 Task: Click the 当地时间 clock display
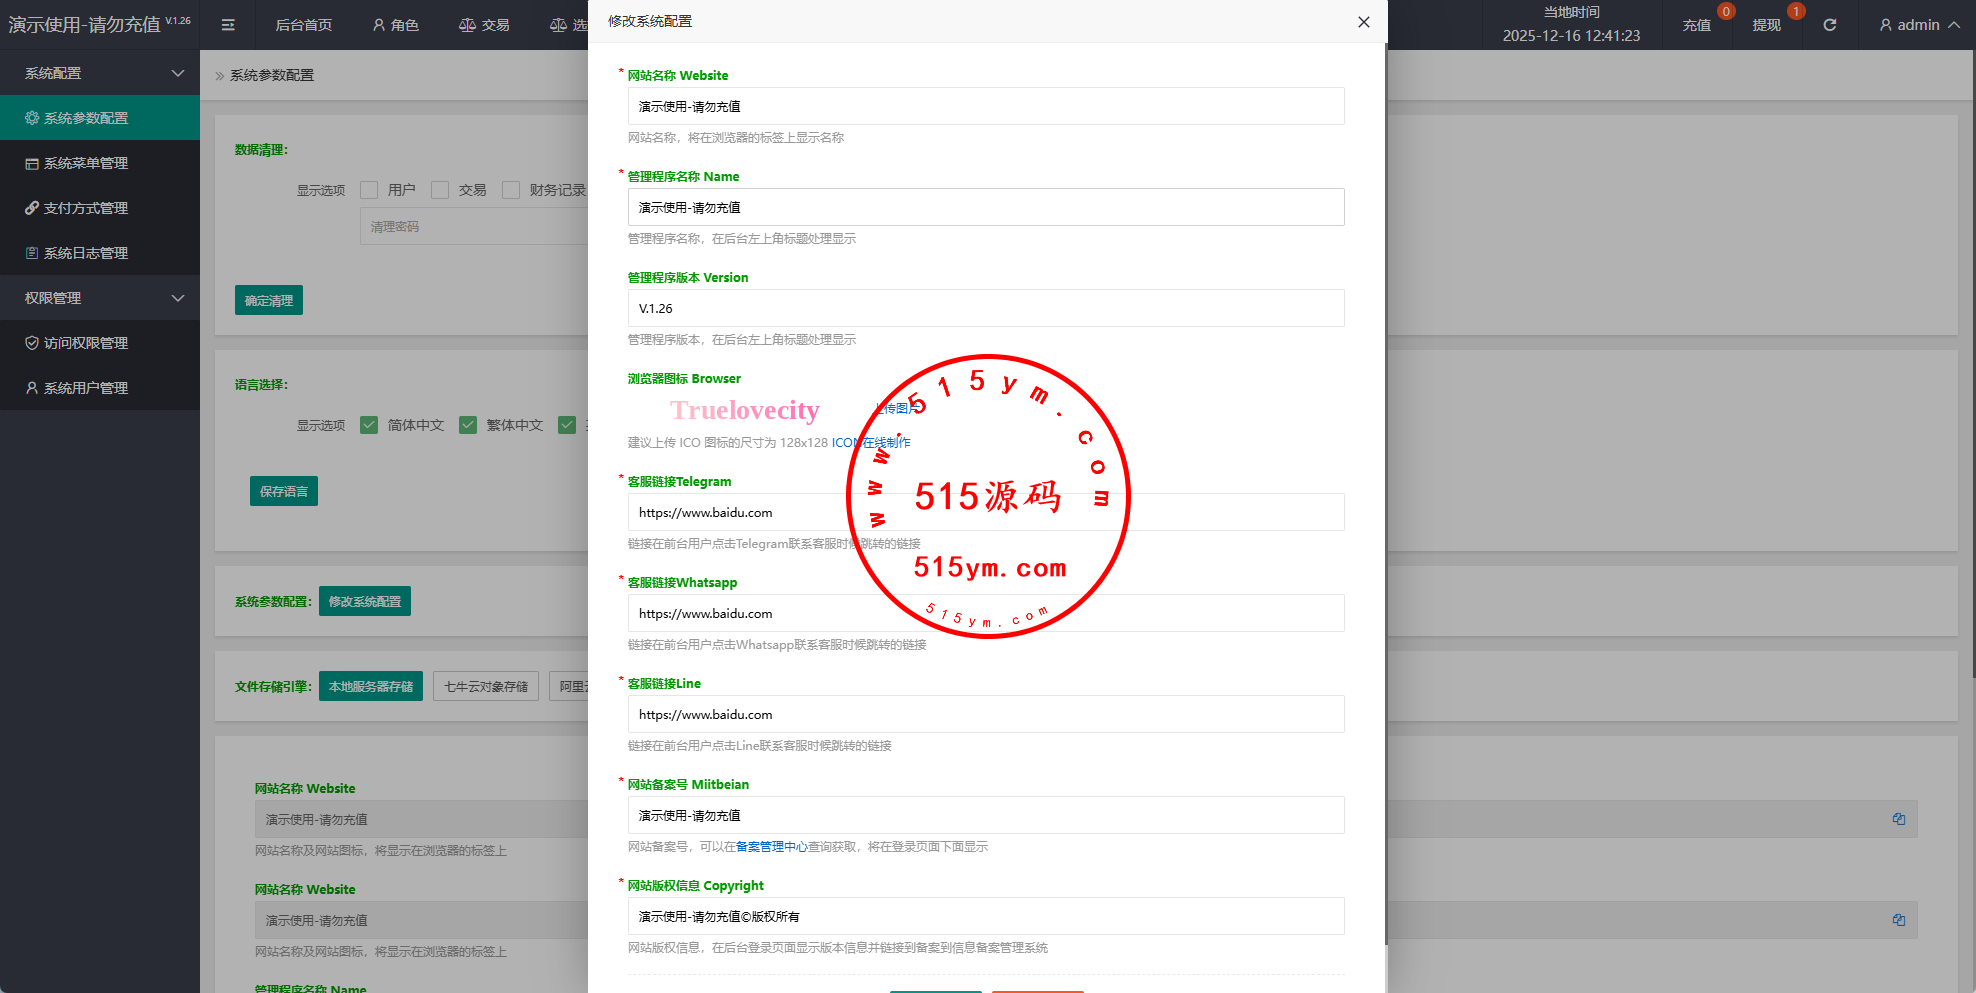(x=1571, y=25)
